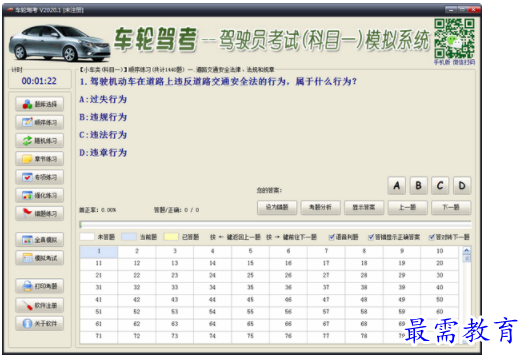Click the 00:01:22 timer display
This screenshot has width=526, height=362.
39,81
